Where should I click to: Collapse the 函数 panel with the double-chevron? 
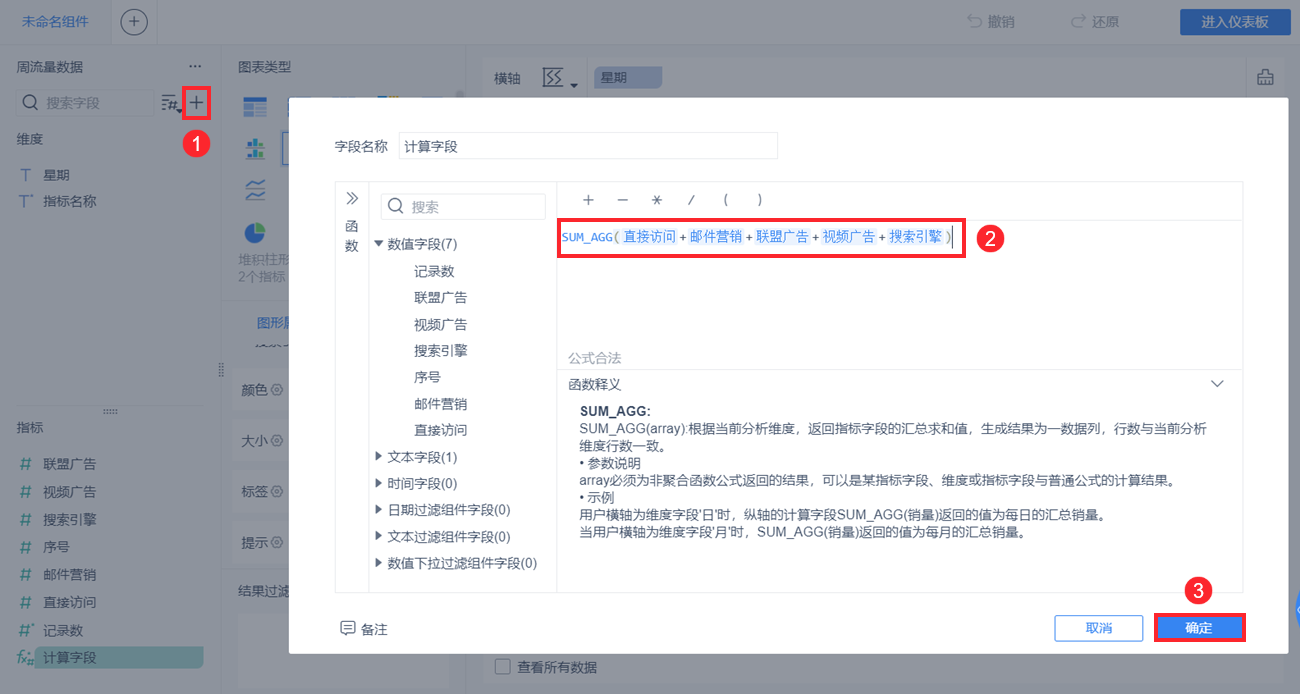(352, 198)
